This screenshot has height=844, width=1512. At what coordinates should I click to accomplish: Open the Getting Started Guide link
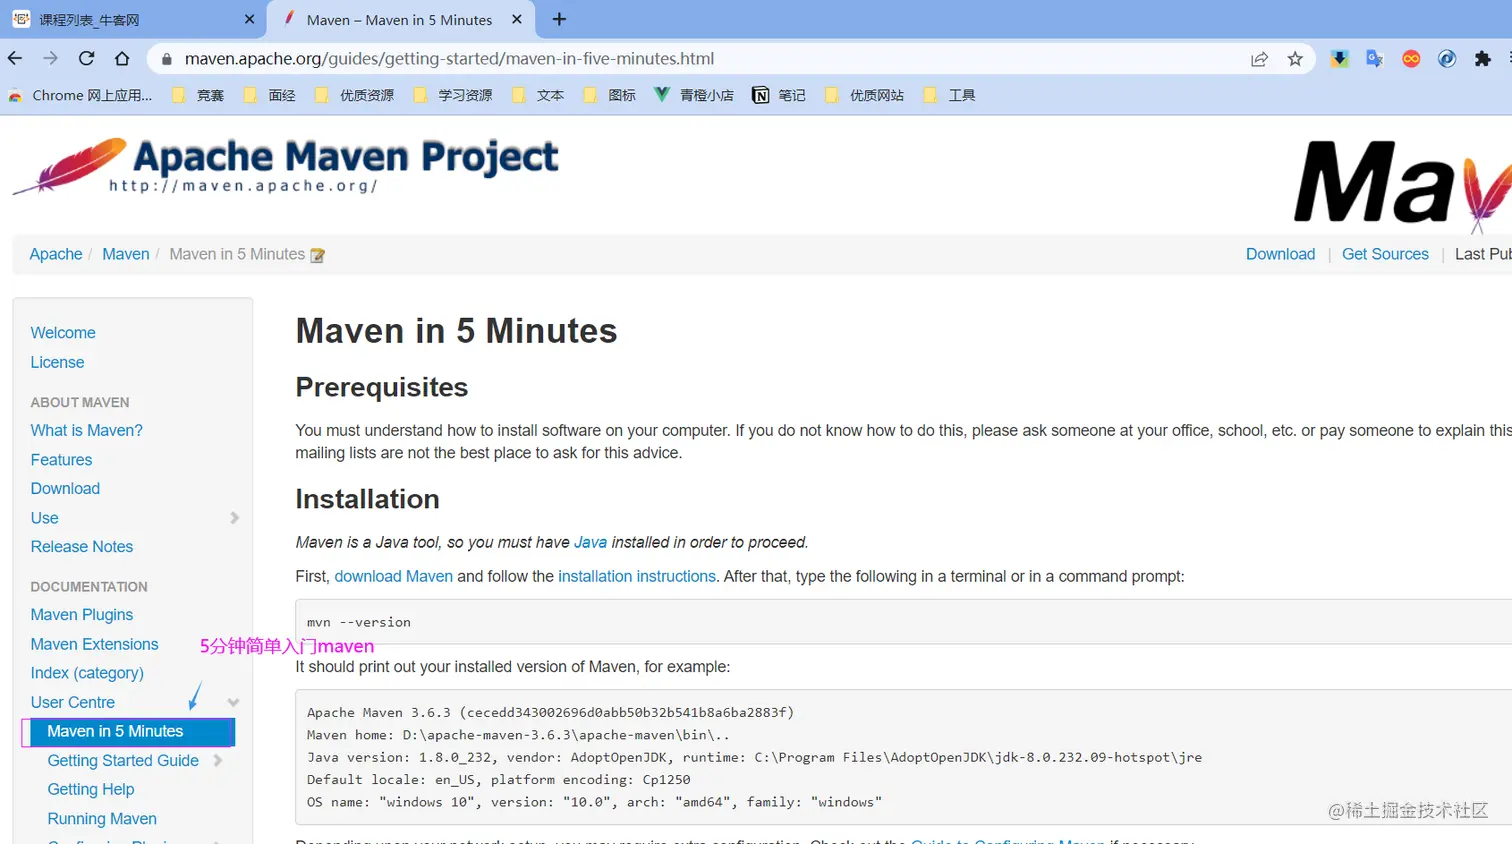pos(123,761)
